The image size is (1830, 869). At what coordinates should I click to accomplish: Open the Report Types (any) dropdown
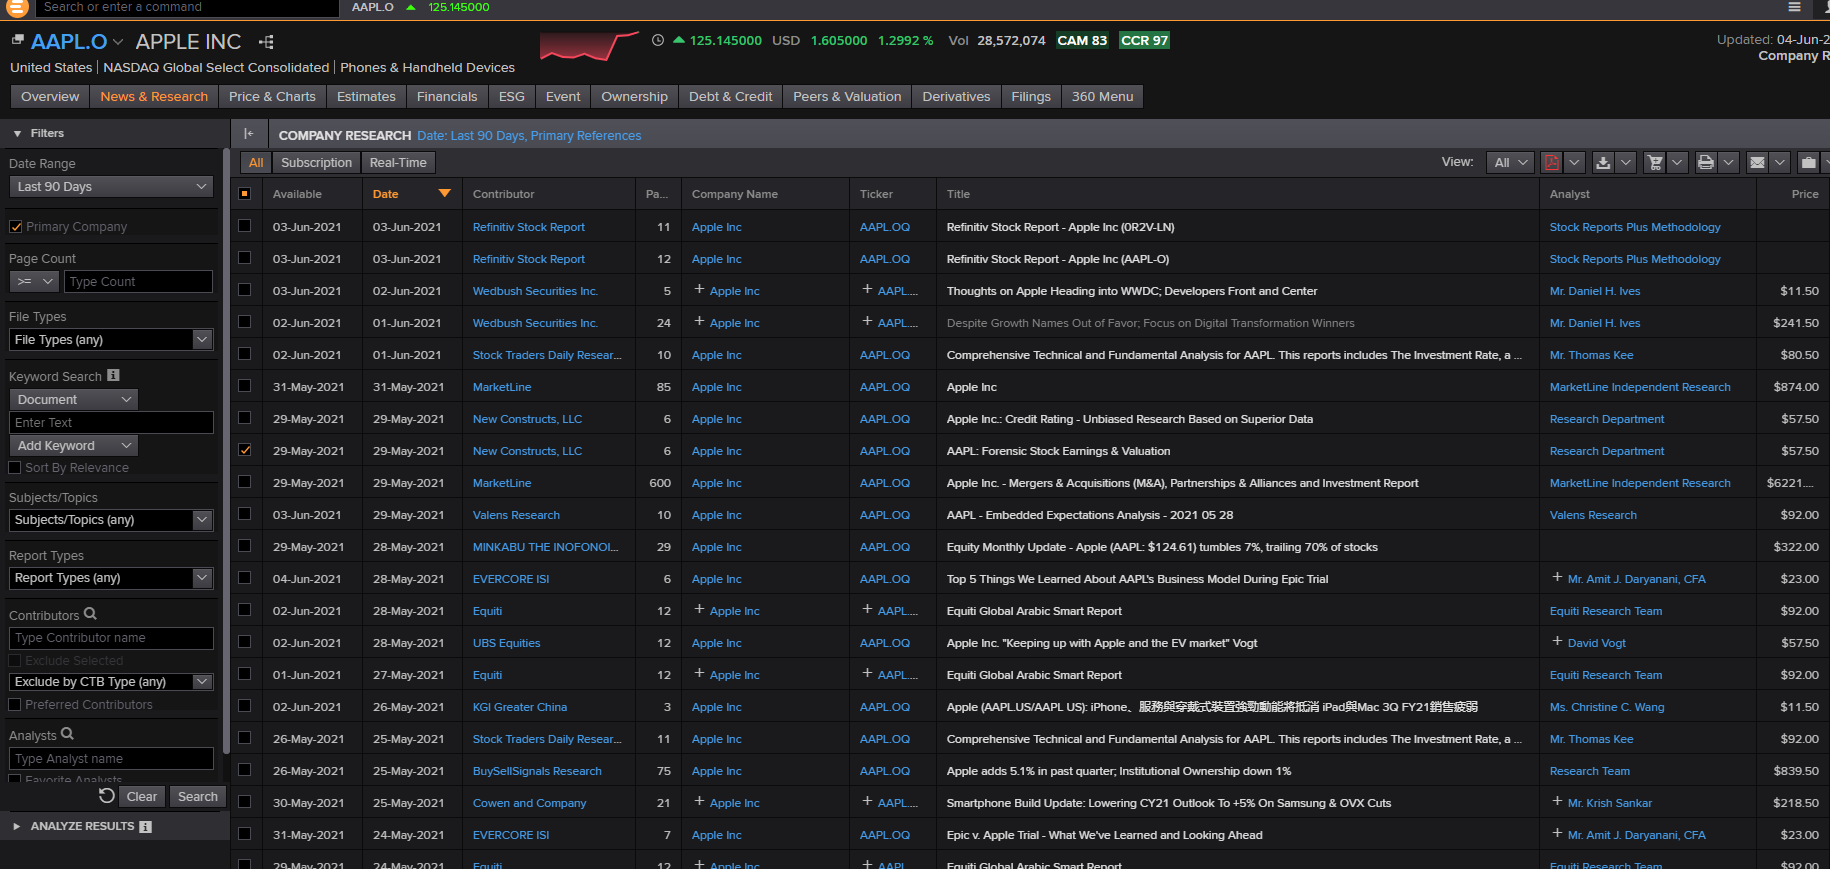click(x=112, y=578)
